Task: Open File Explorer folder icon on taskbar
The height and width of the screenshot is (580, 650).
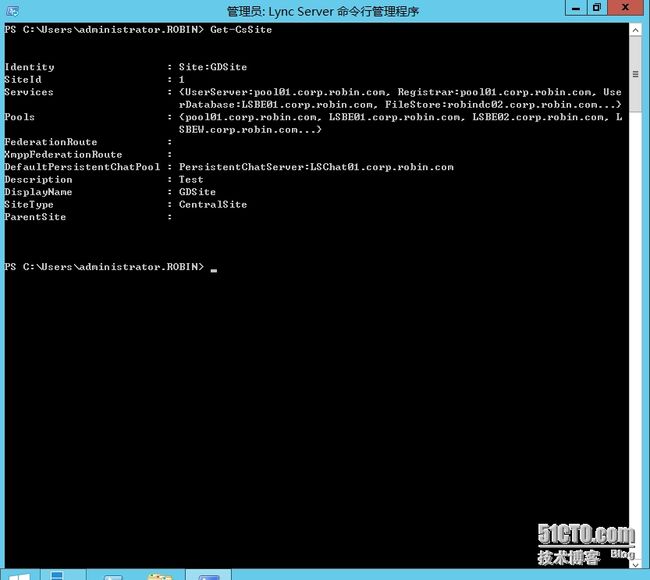Action: (160, 576)
